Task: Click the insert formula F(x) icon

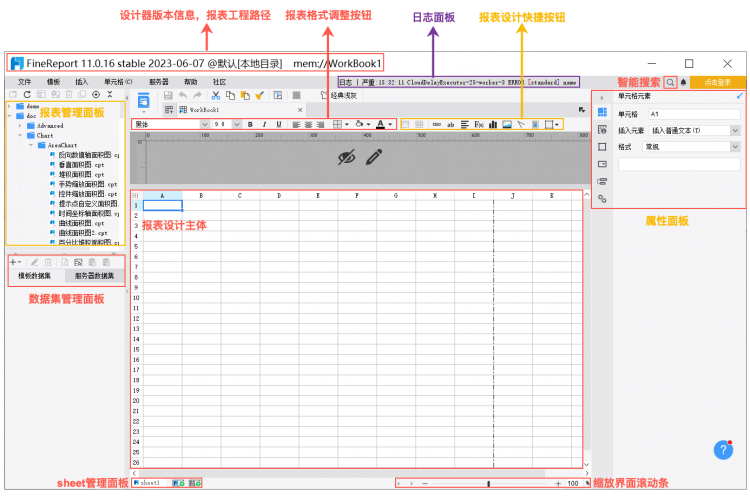Action: coord(479,124)
